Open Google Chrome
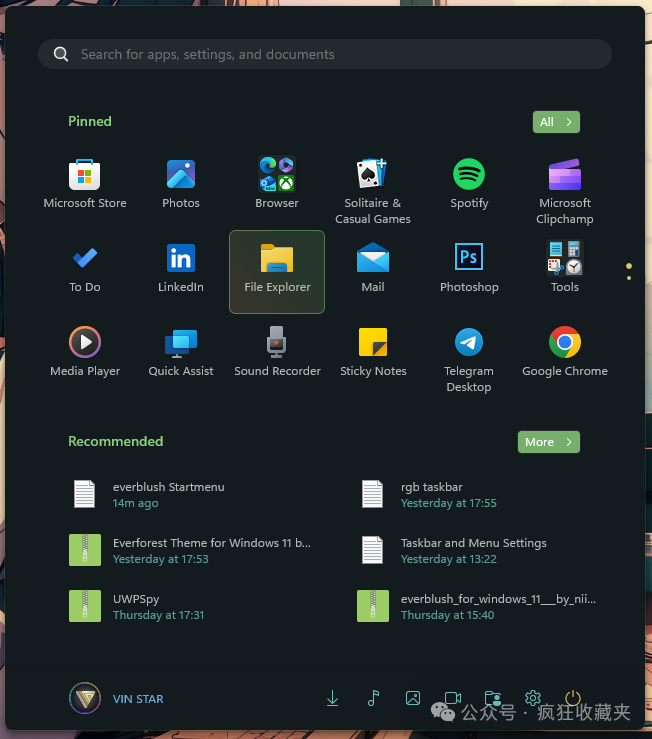The image size is (652, 739). pos(565,353)
